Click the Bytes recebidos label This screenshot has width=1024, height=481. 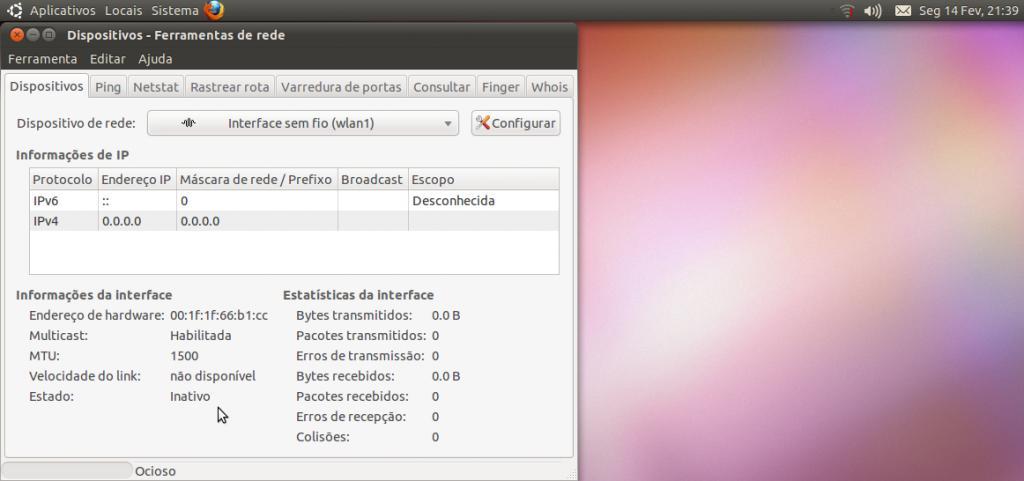click(x=345, y=377)
